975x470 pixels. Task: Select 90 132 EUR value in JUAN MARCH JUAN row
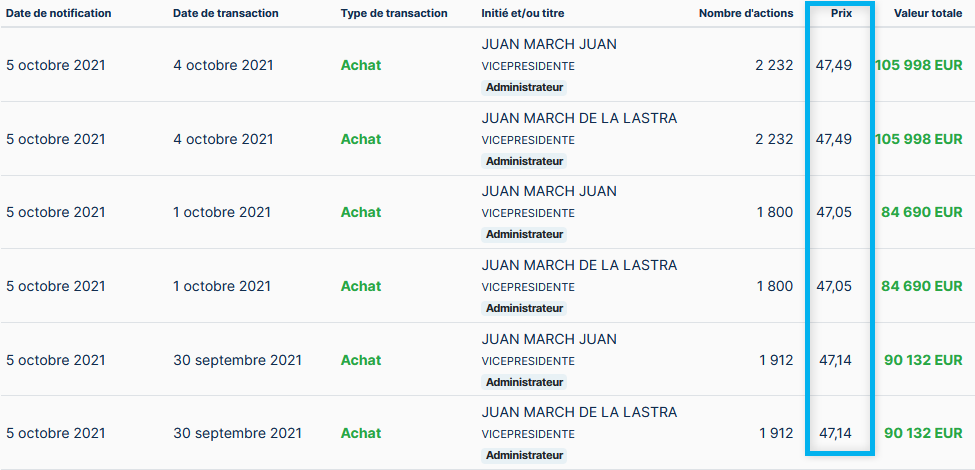923,360
